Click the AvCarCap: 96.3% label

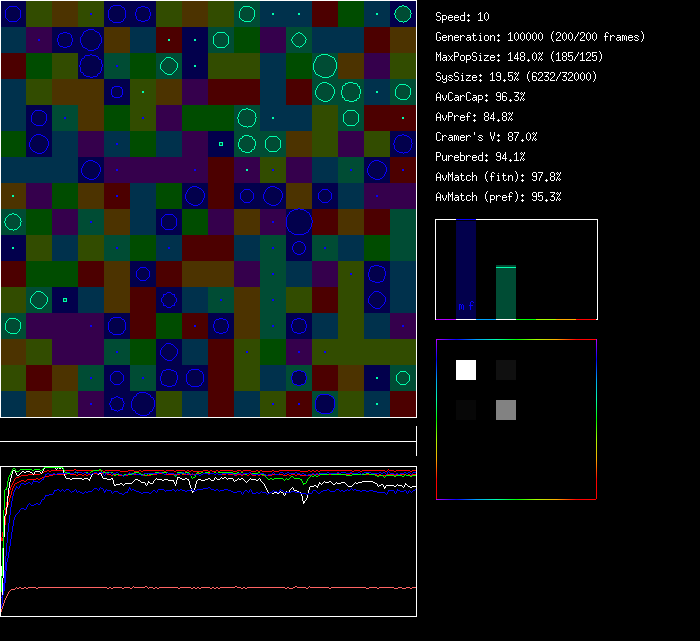pos(480,97)
